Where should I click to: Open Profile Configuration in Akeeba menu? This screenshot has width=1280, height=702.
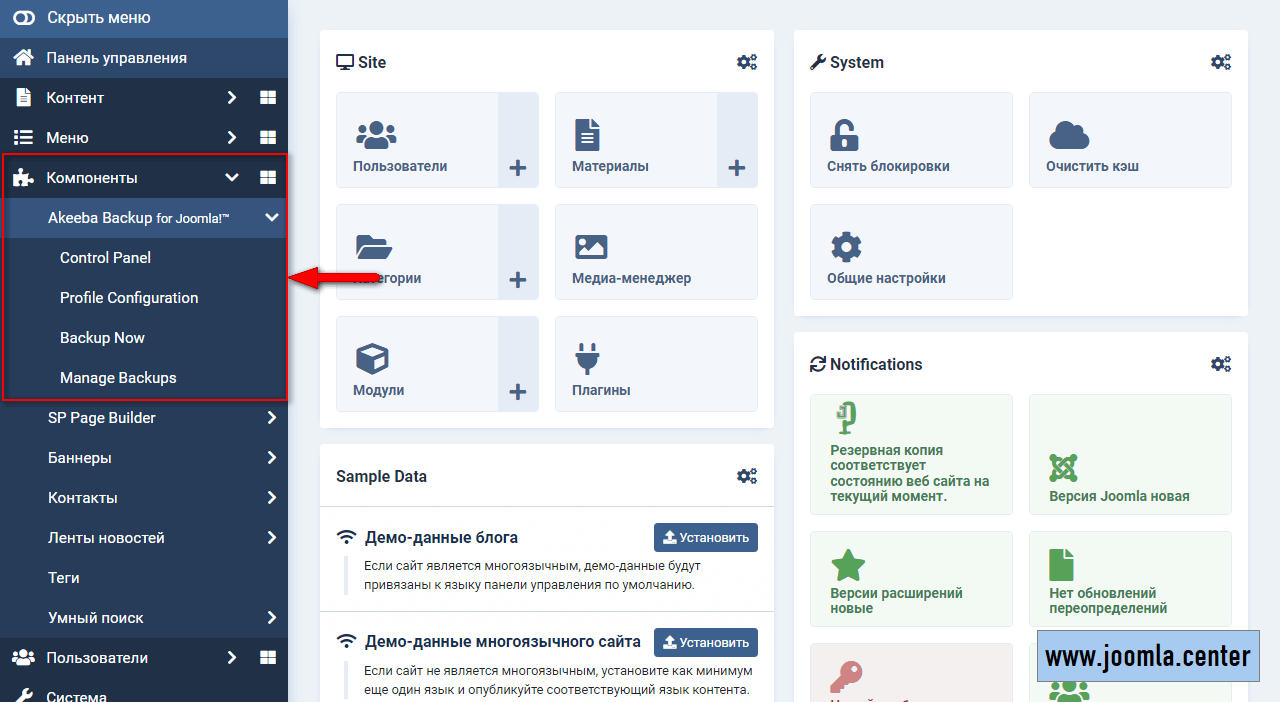coord(129,298)
